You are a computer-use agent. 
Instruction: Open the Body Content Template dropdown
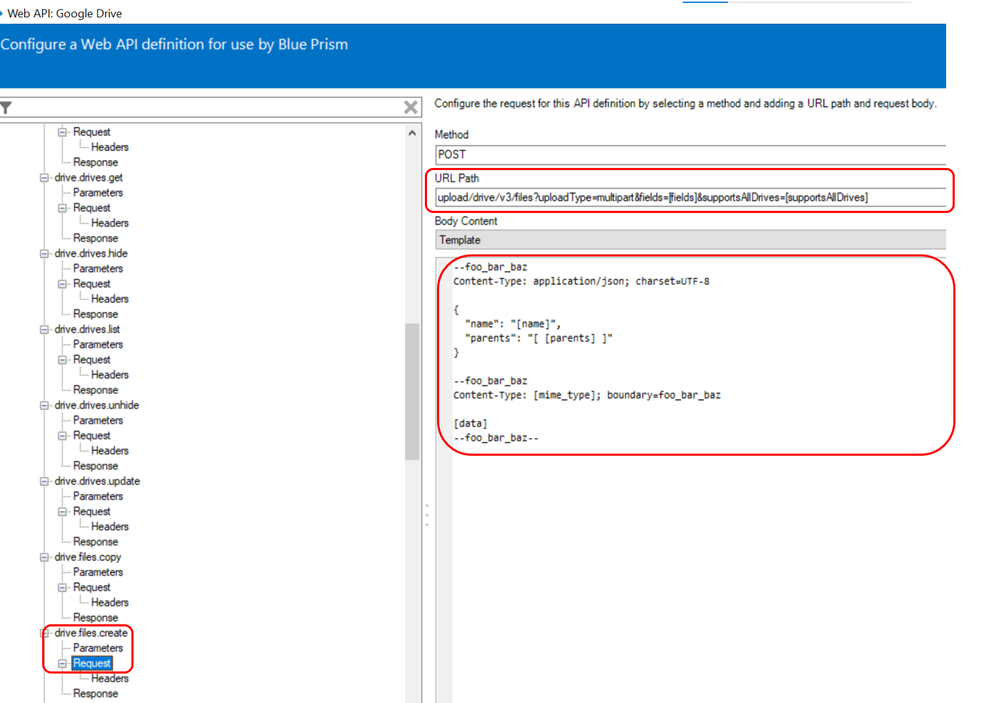click(691, 240)
